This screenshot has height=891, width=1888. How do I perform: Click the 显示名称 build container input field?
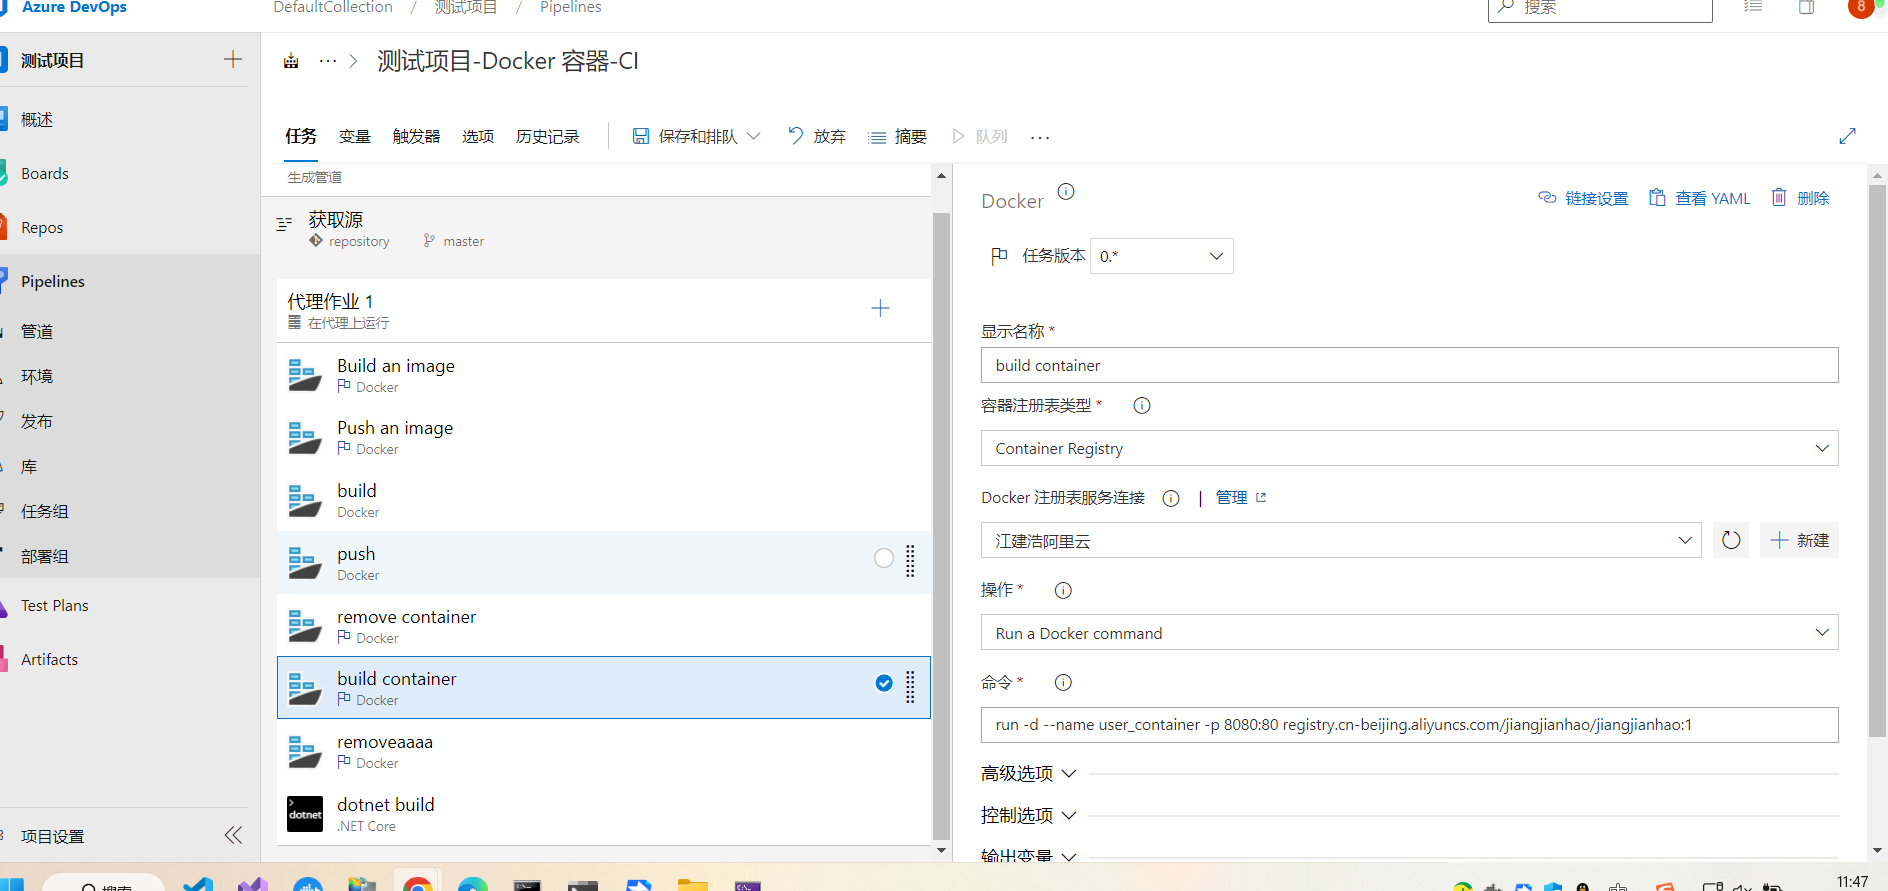pyautogui.click(x=1409, y=365)
